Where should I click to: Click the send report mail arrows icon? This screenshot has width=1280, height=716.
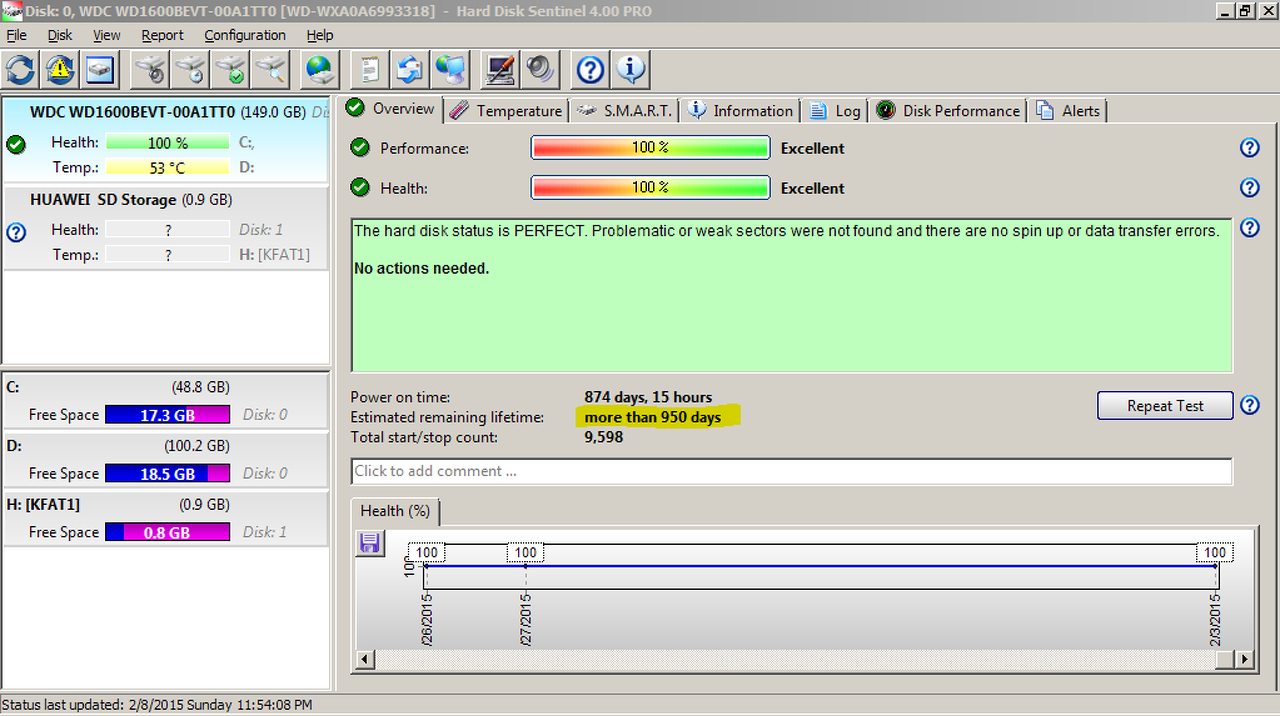[411, 69]
